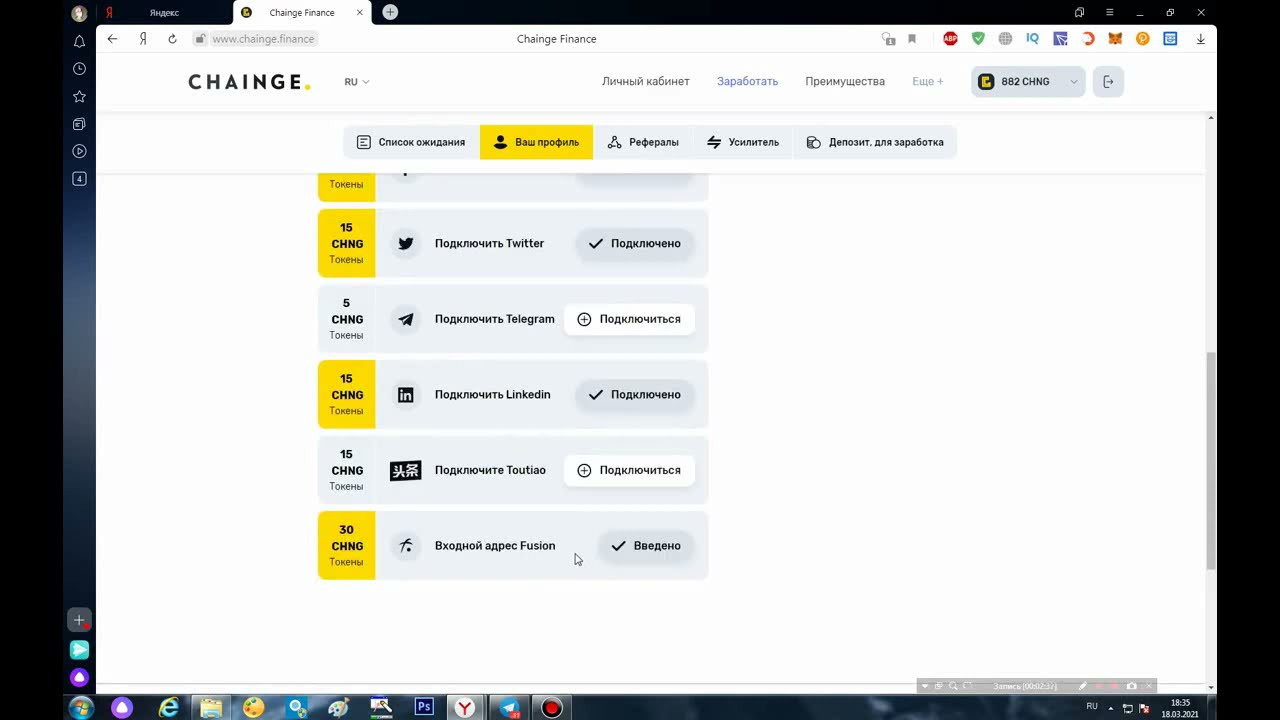Open the Усилитель tab
Image resolution: width=1280 pixels, height=720 pixels.
[x=743, y=142]
